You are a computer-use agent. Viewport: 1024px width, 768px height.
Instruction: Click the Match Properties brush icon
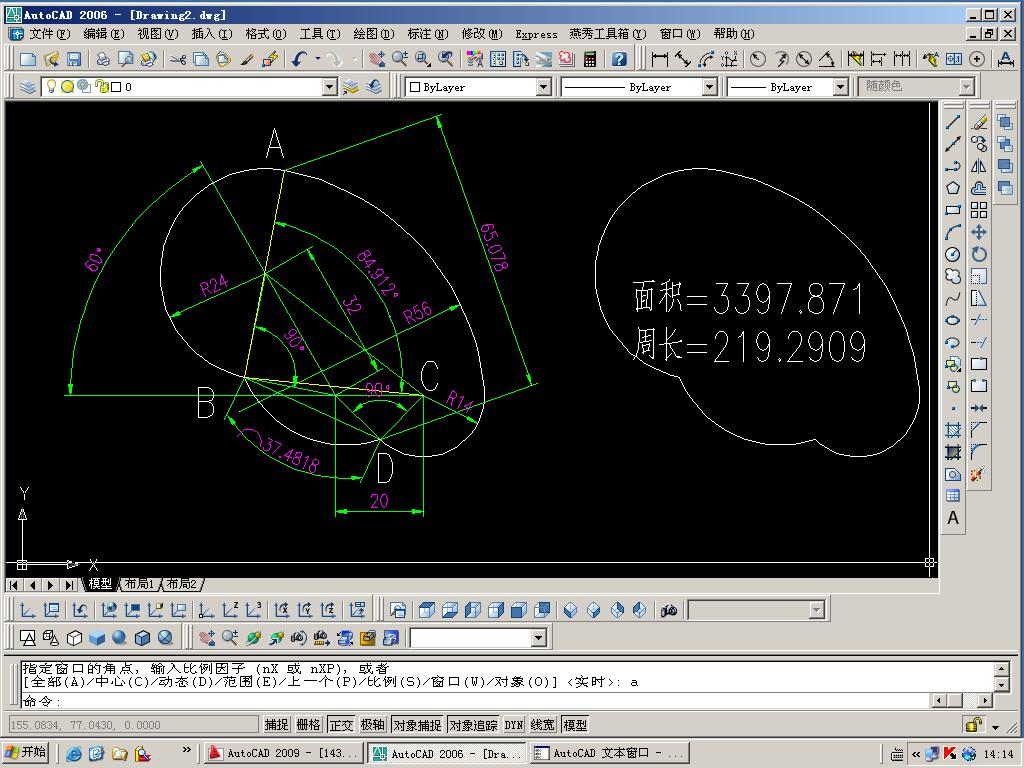coord(246,59)
